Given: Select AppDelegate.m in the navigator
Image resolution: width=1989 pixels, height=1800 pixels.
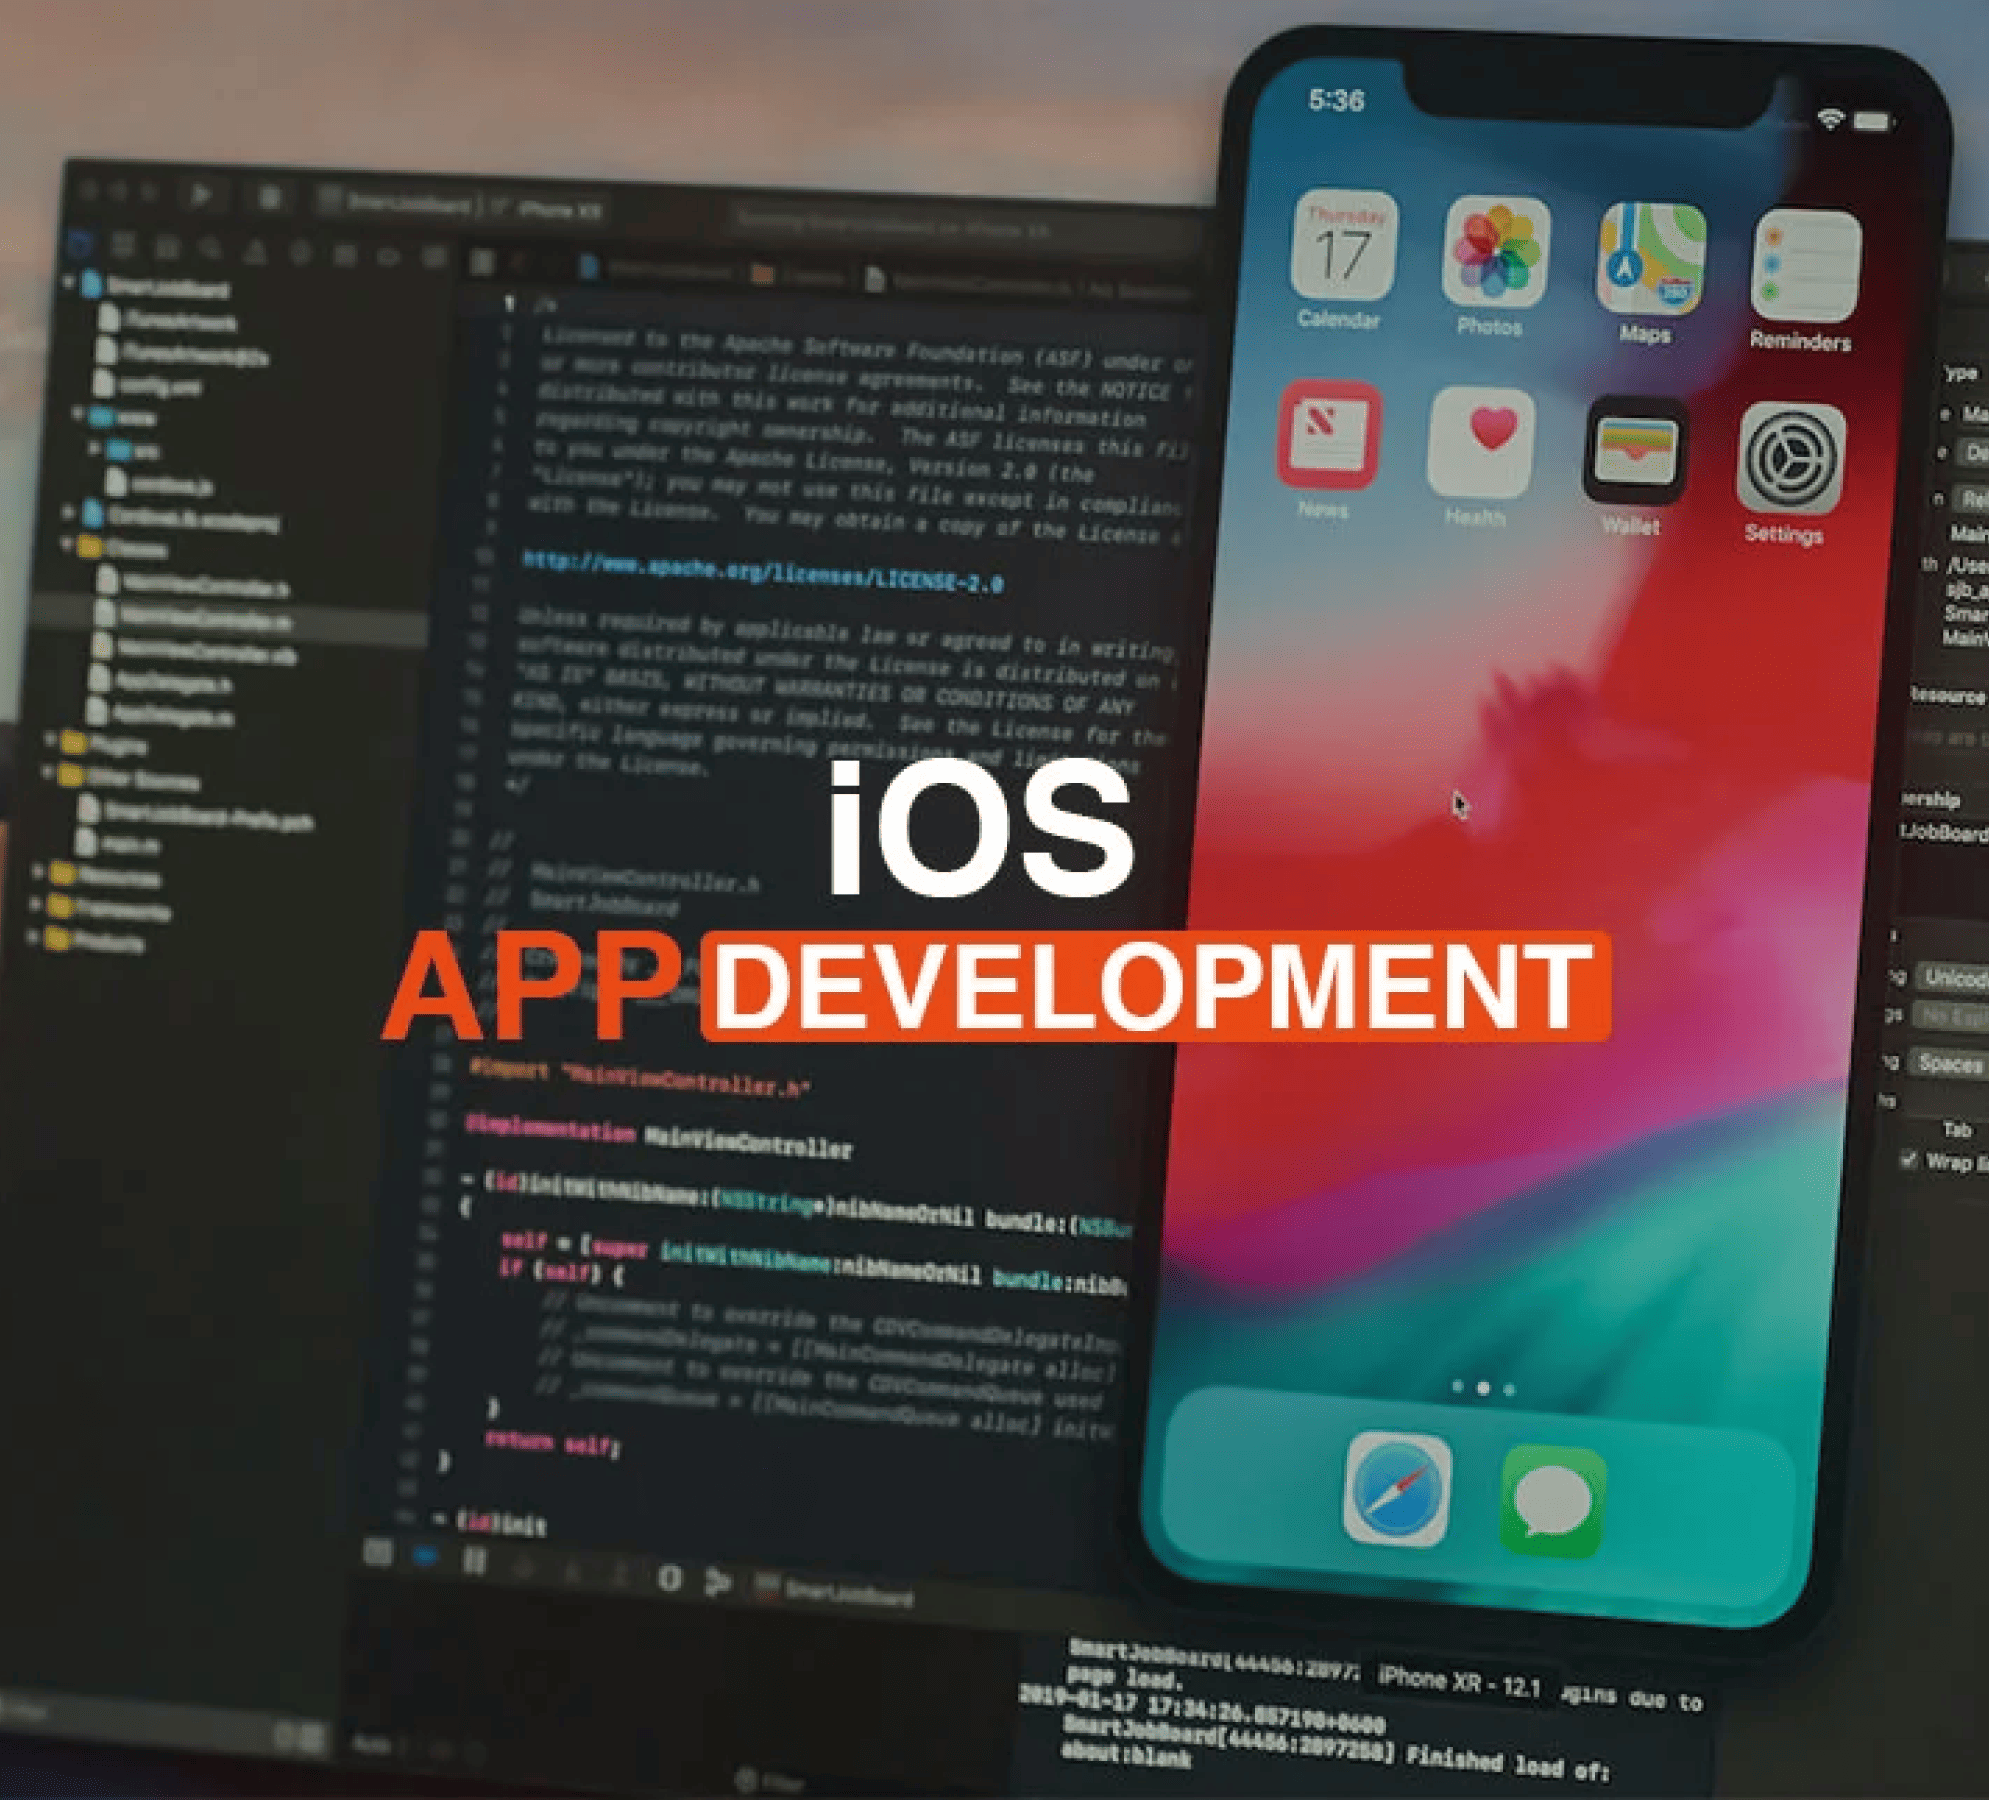Looking at the screenshot, I should [160, 713].
